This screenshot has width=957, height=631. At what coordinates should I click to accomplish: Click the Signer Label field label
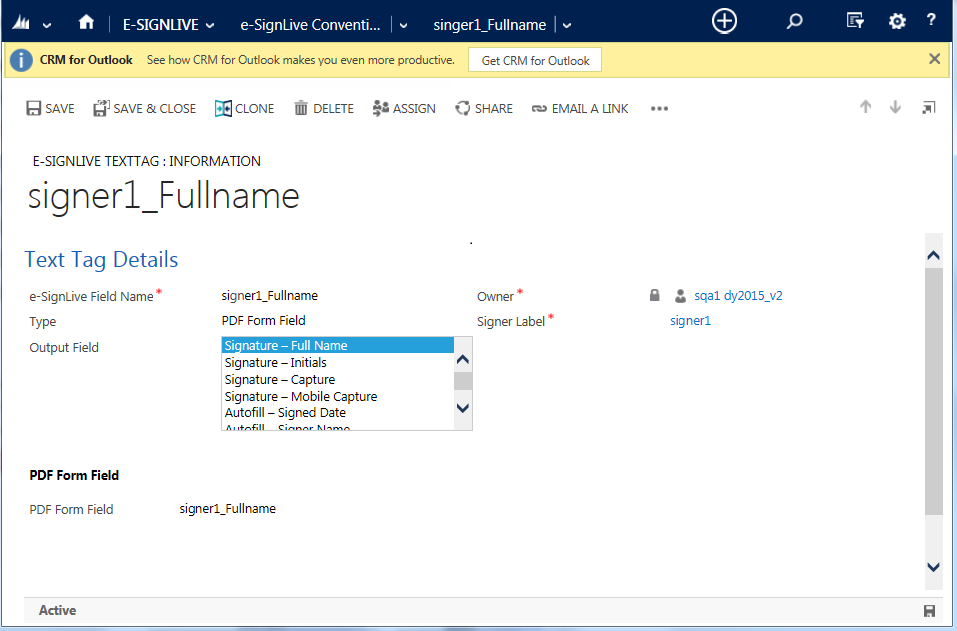(511, 321)
